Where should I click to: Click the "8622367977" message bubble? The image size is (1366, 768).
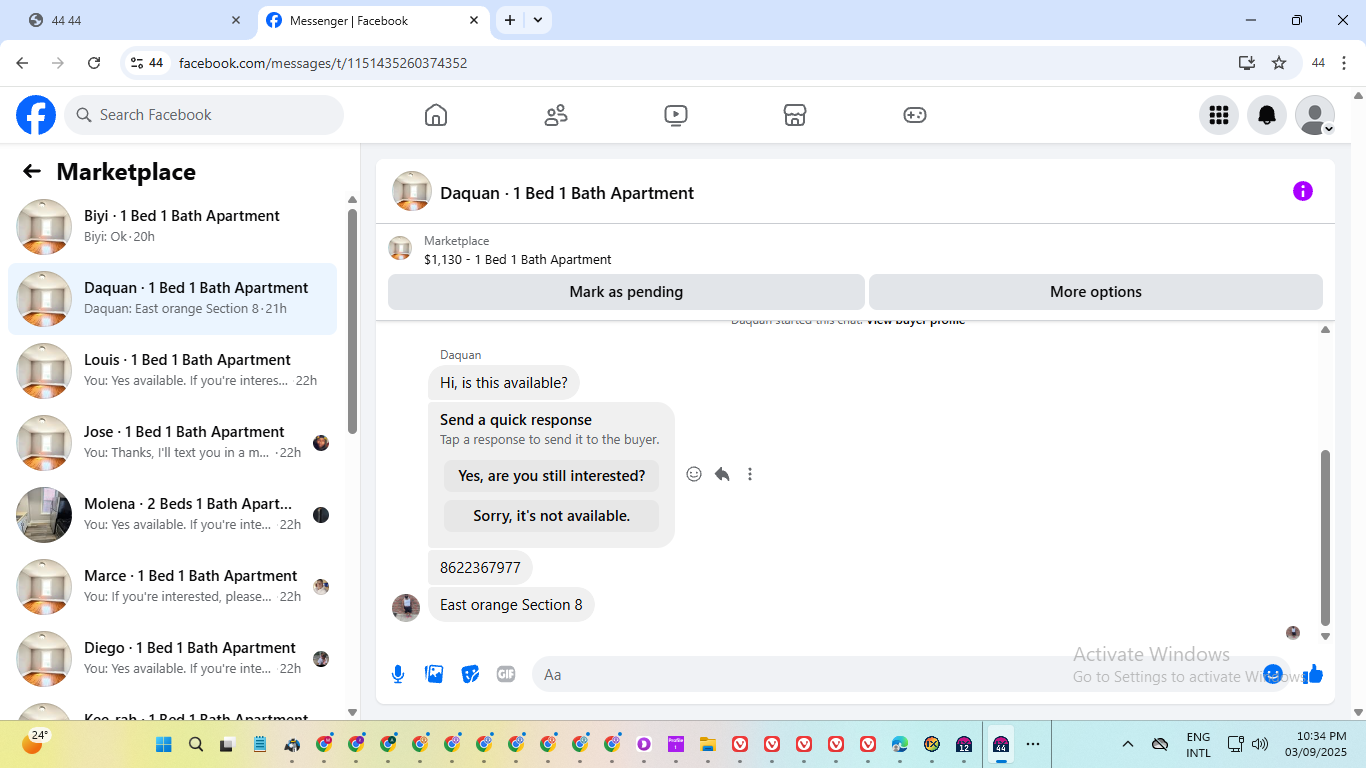(480, 568)
